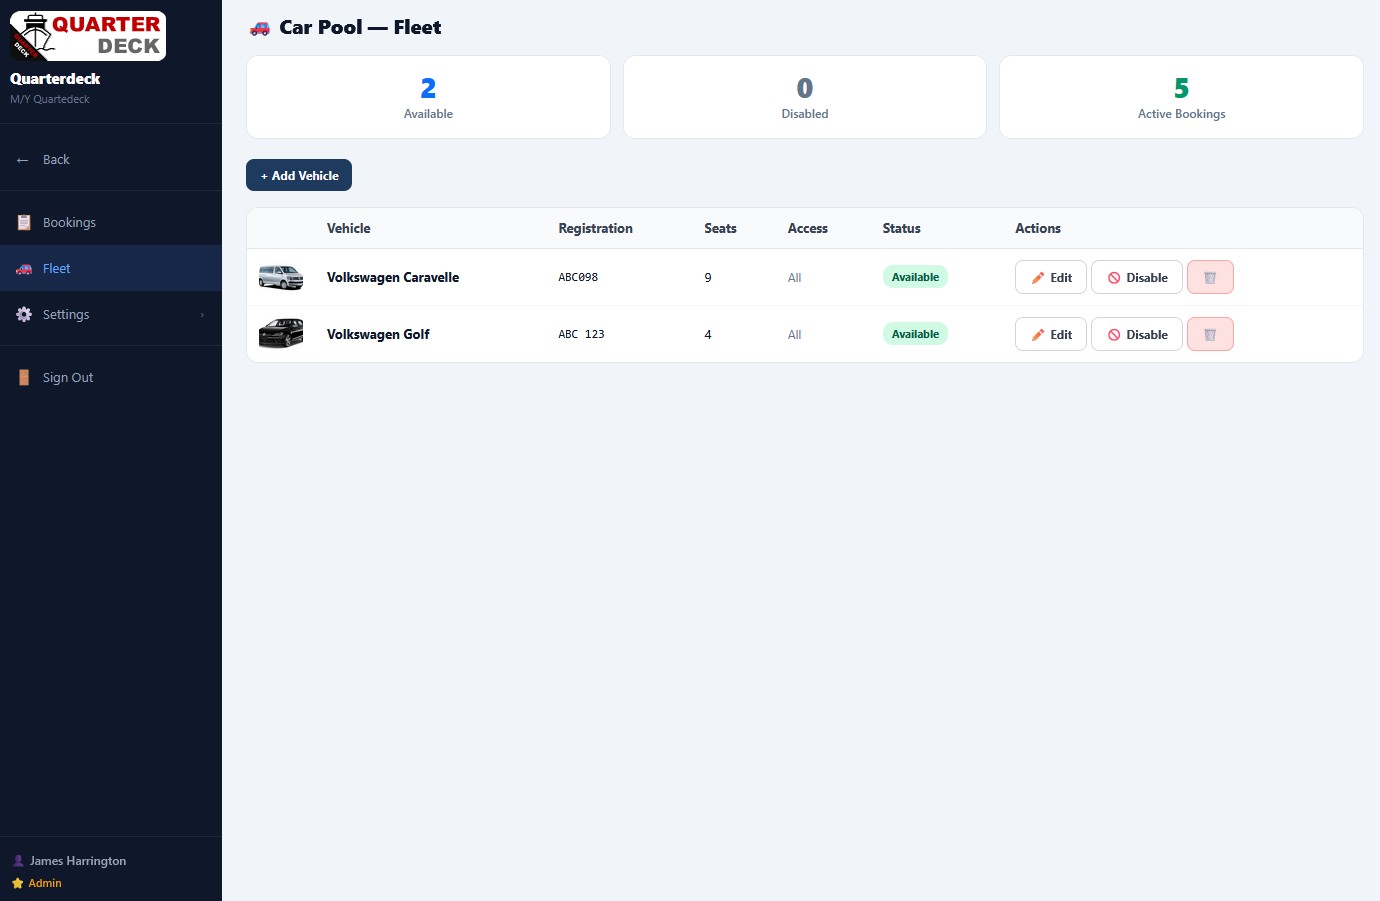Screen dimensions: 1380x901
Task: Click the Vehicle column header
Action: point(349,229)
